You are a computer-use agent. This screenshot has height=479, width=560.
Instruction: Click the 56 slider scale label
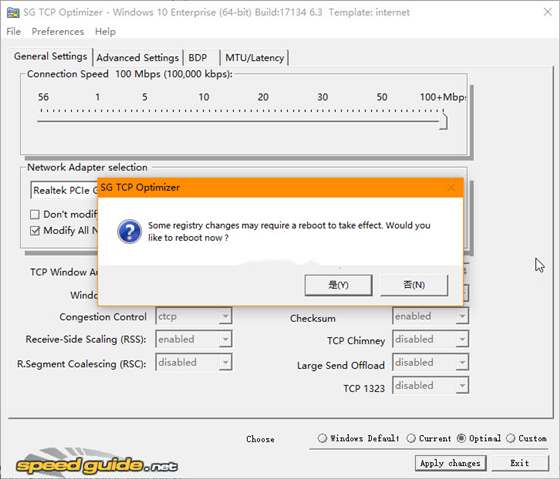click(43, 97)
